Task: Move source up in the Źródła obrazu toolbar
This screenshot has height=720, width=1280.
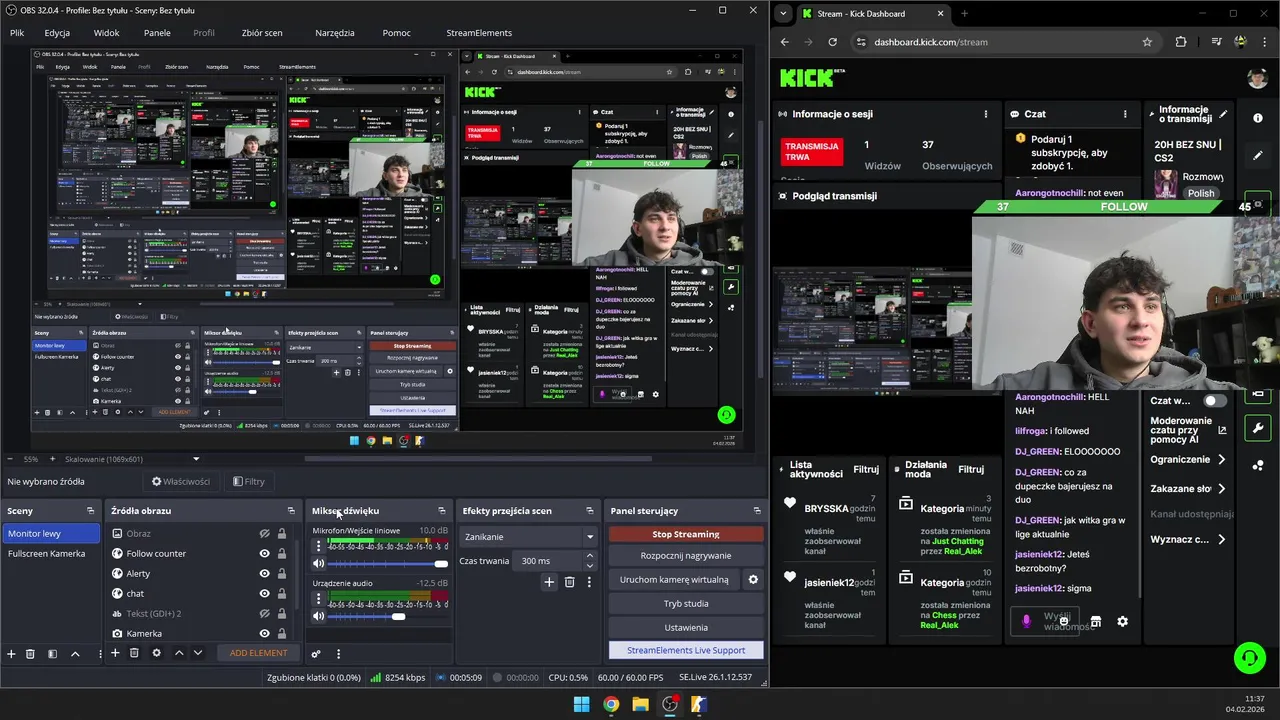Action: [x=179, y=653]
